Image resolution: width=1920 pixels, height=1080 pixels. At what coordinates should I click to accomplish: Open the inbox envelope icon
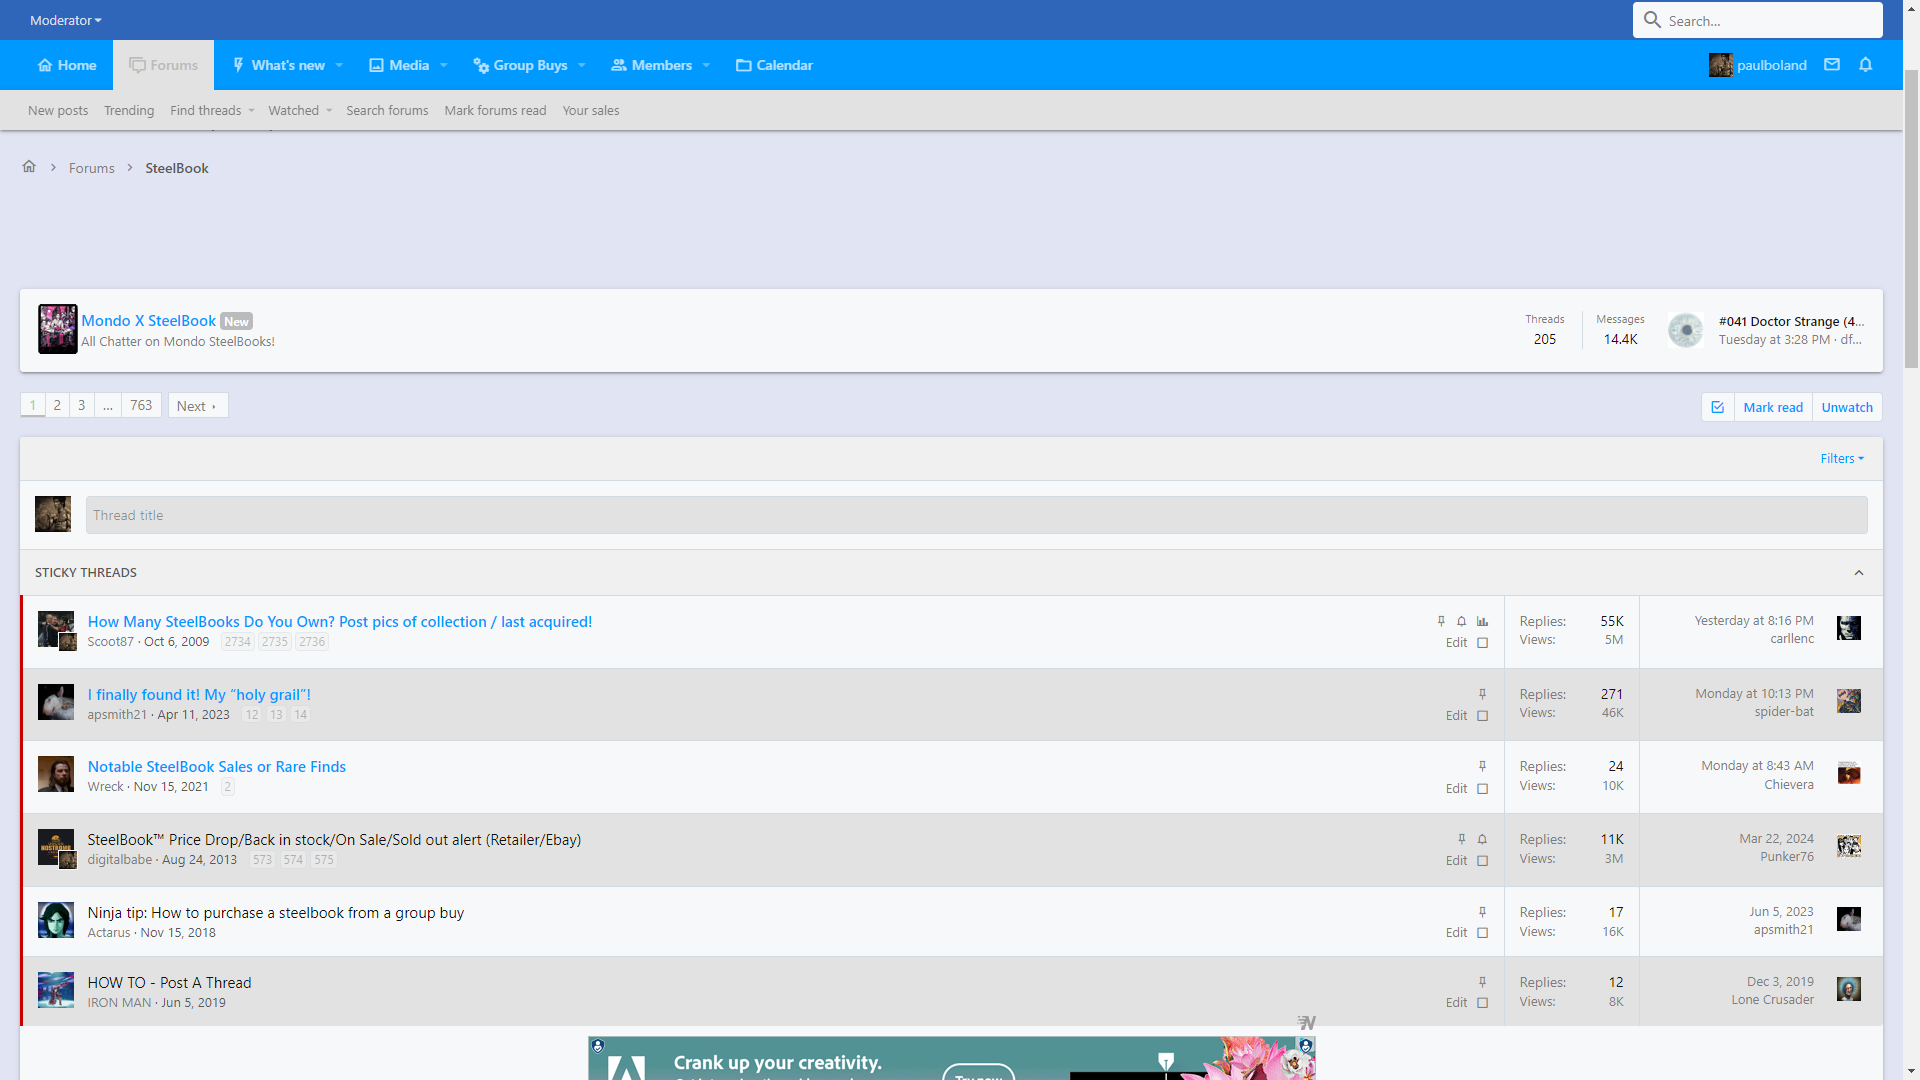point(1832,65)
